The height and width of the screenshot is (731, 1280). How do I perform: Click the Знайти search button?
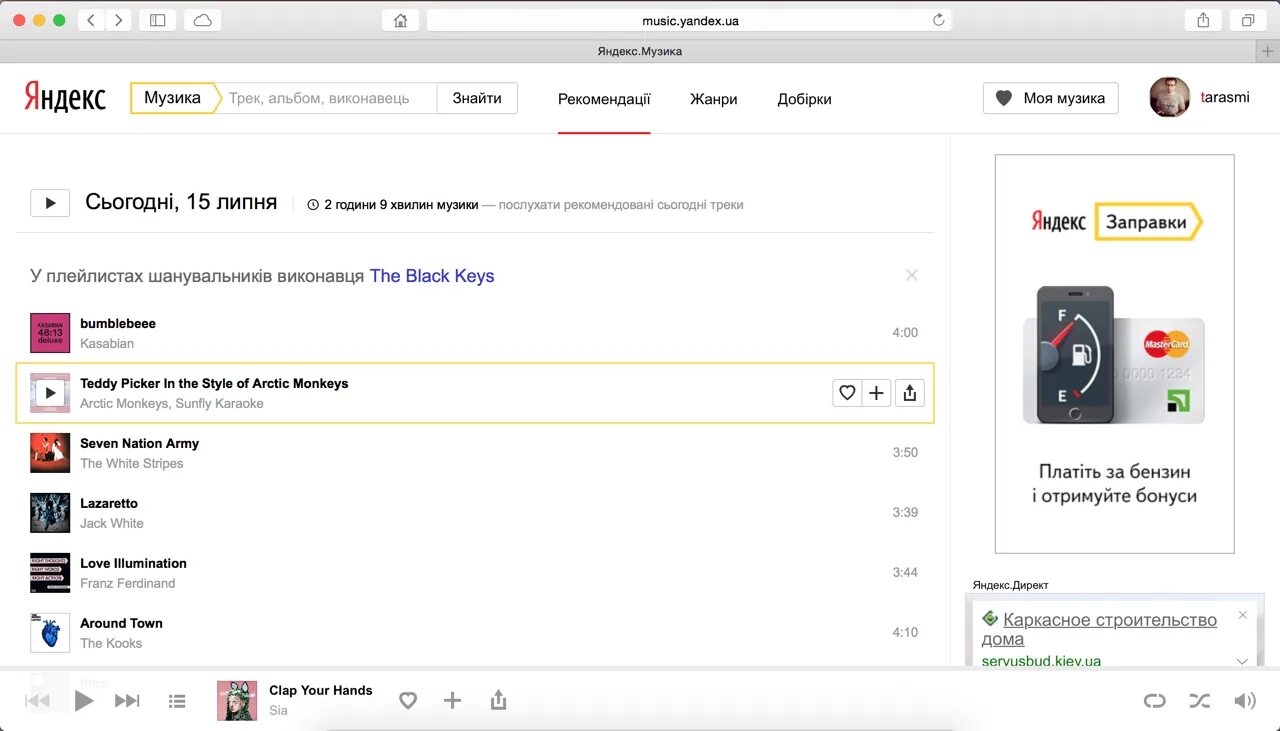(x=477, y=98)
